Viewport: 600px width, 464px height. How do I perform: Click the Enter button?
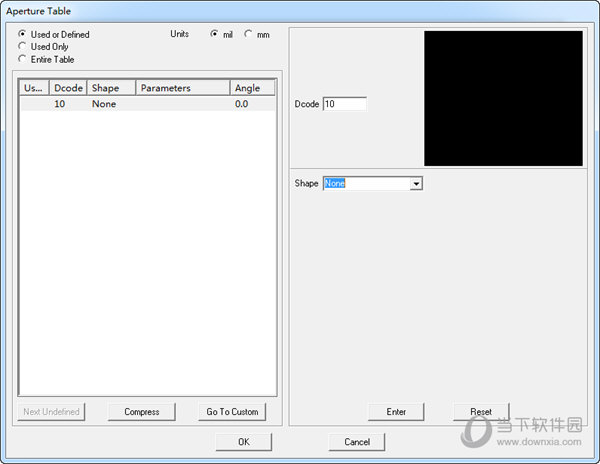click(x=396, y=412)
